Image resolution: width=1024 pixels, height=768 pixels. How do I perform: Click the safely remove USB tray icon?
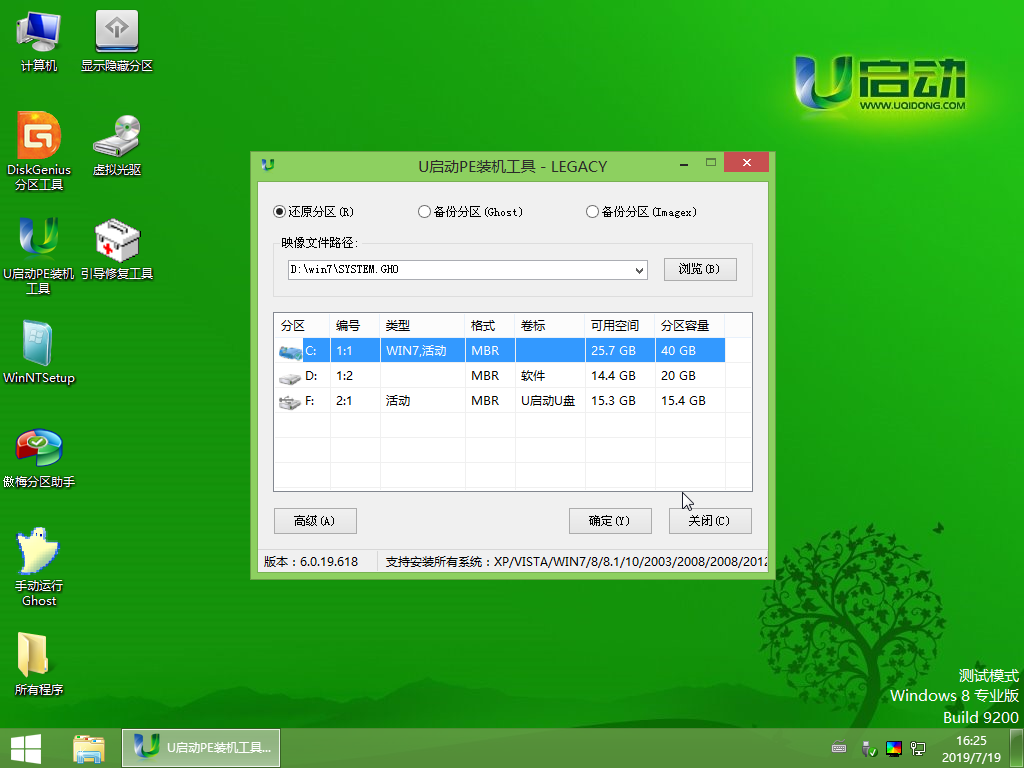(x=868, y=748)
